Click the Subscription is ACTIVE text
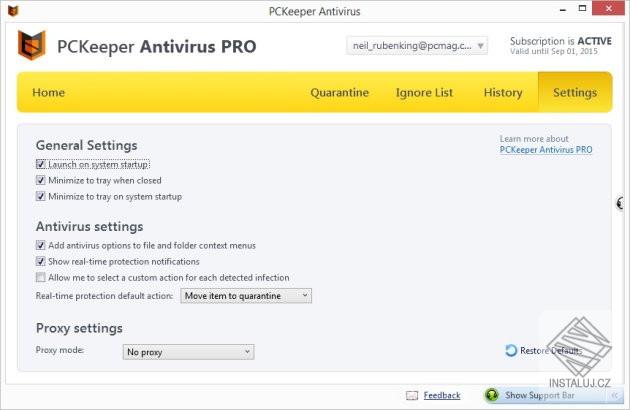630x410 pixels. [561, 41]
